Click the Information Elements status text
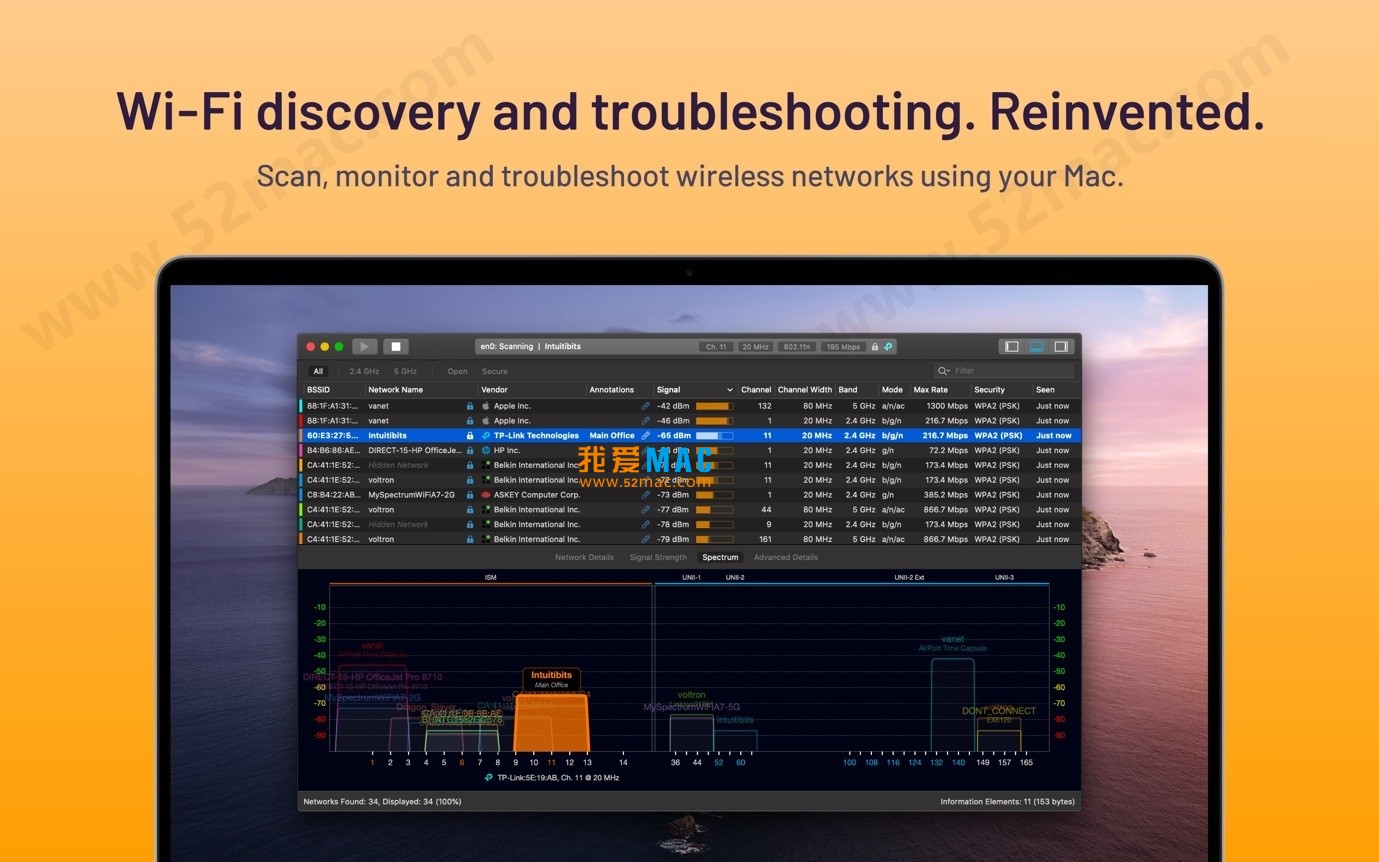The width and height of the screenshot is (1379, 862). point(1008,802)
